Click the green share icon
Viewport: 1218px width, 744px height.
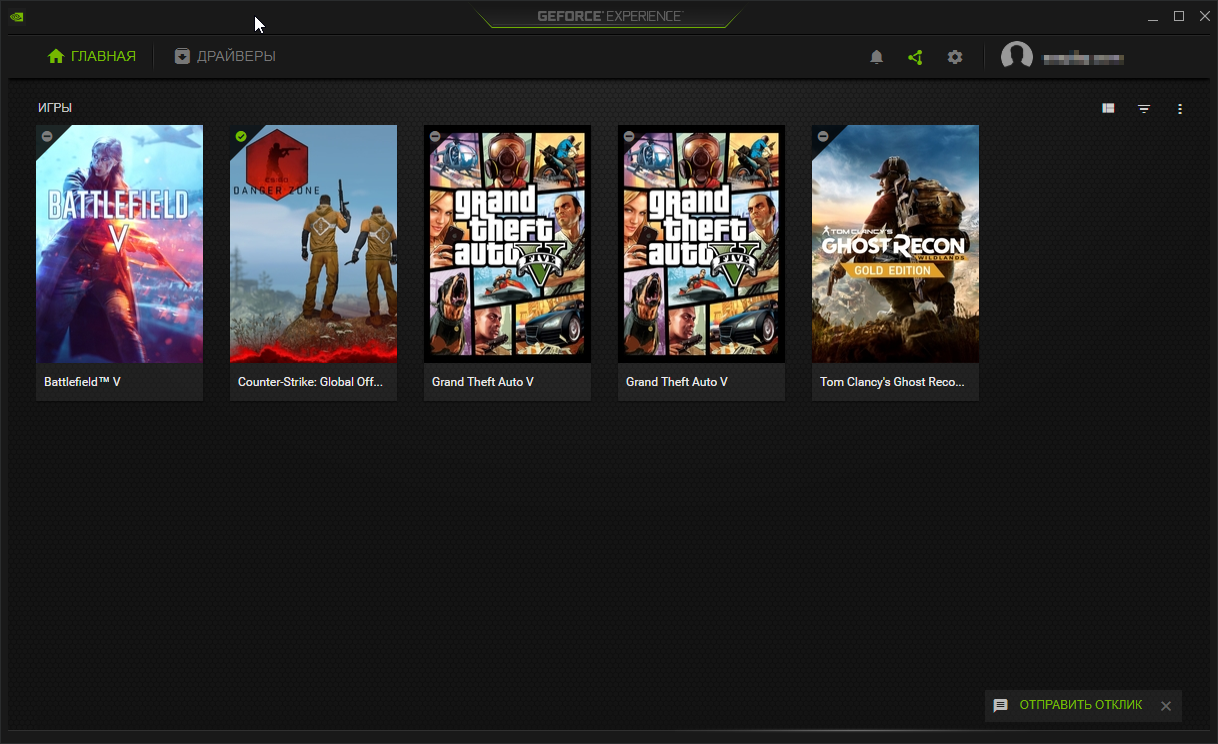tap(915, 57)
